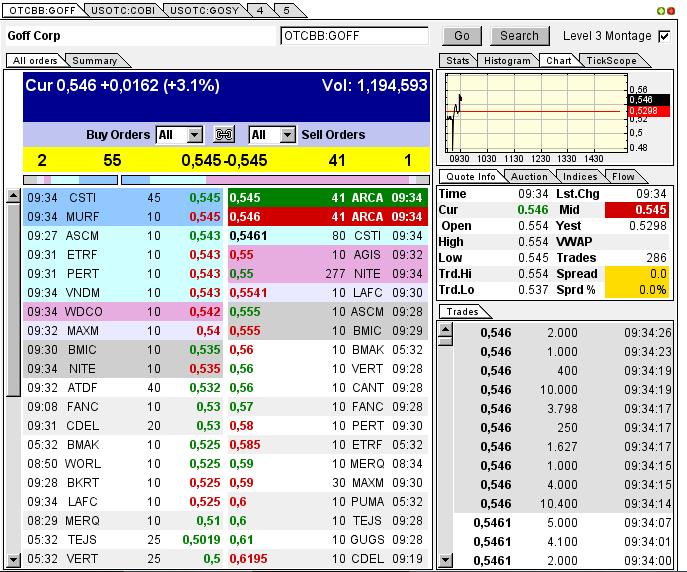Click the intraday price chart
Viewport: 687px width, 572px height.
point(537,113)
